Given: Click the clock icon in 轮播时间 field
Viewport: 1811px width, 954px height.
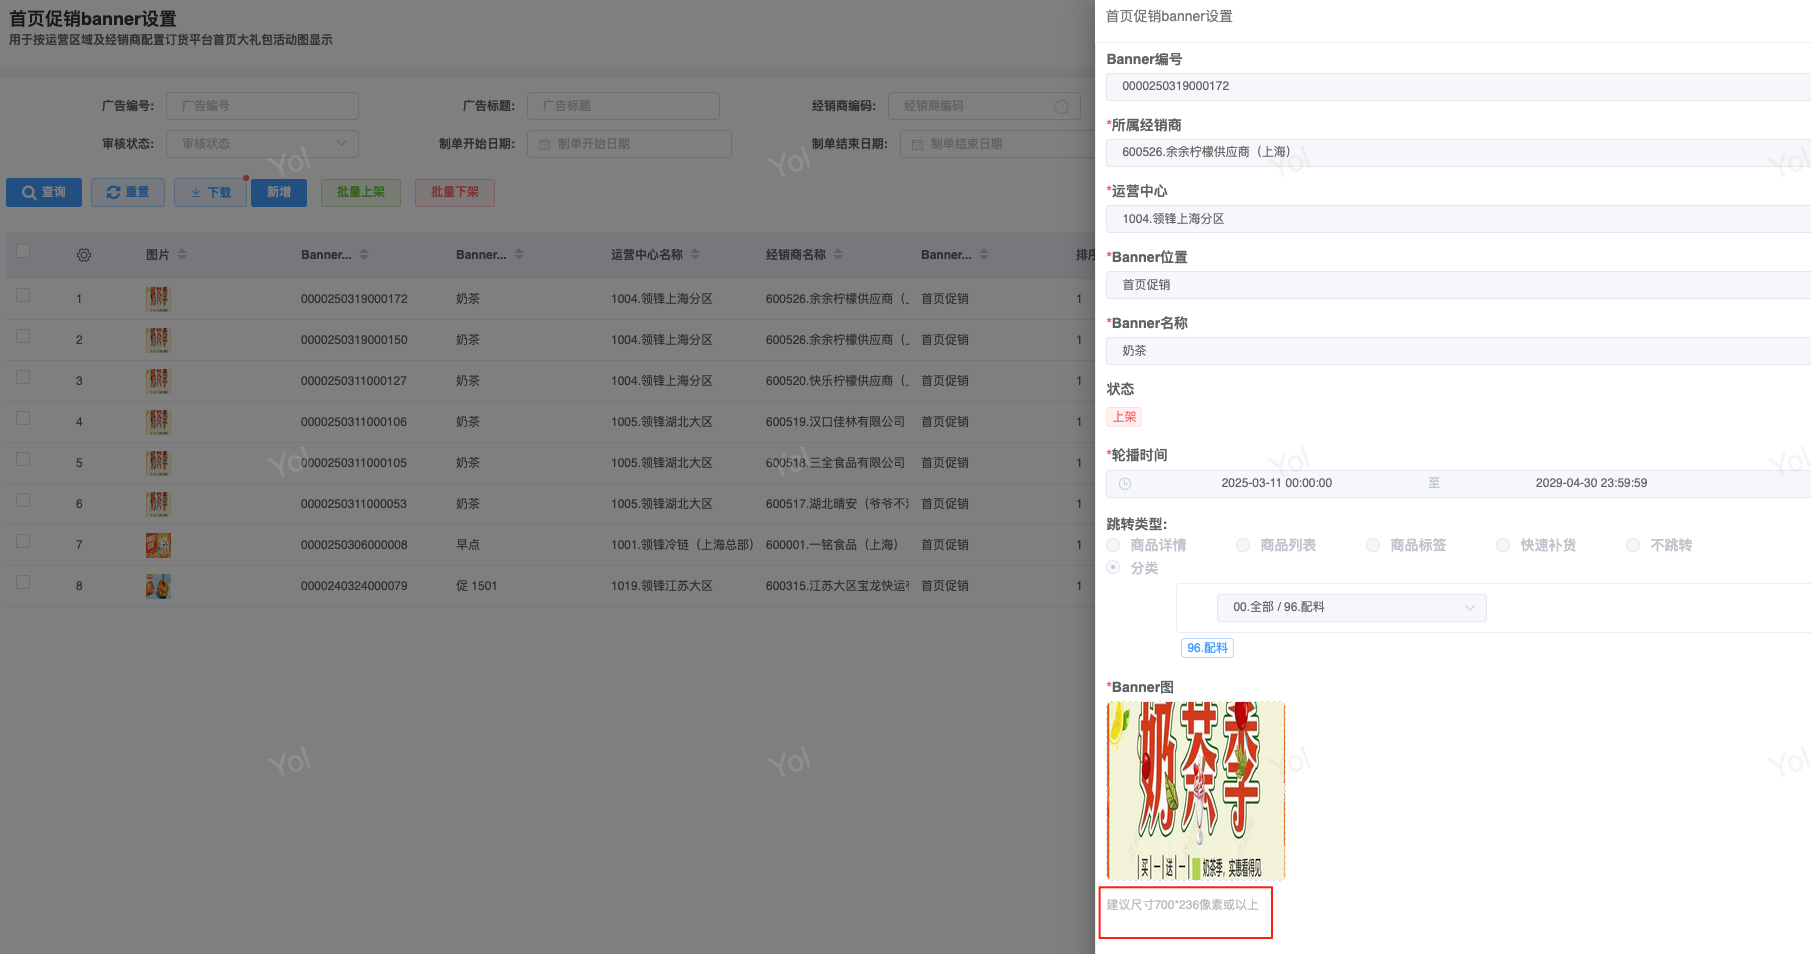Looking at the screenshot, I should [x=1125, y=484].
